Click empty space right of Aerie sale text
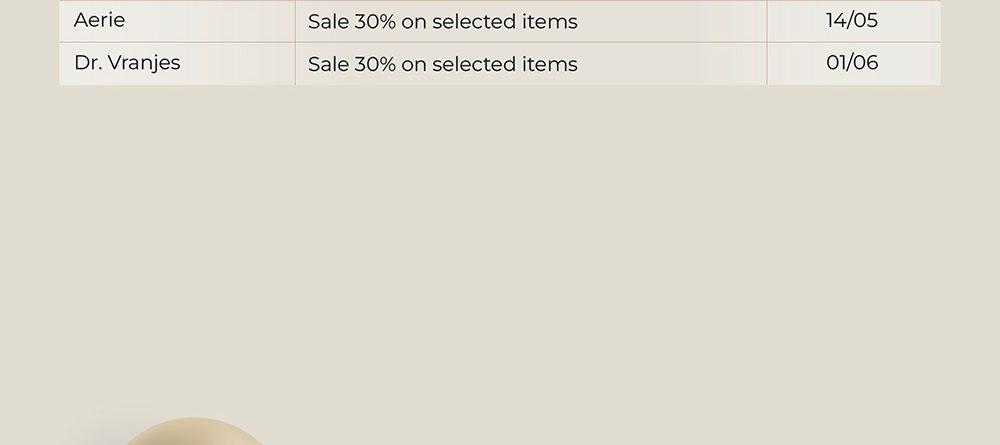 [x=670, y=22]
